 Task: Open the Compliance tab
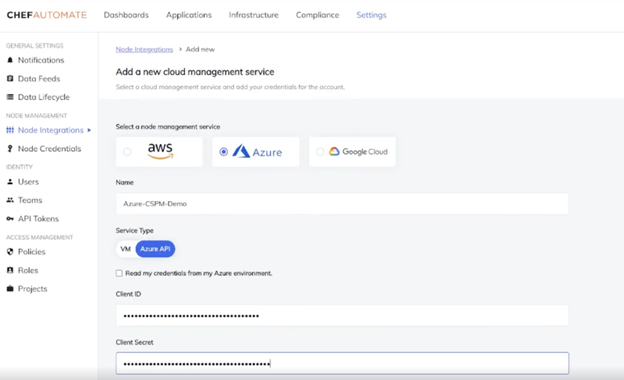[x=317, y=15]
